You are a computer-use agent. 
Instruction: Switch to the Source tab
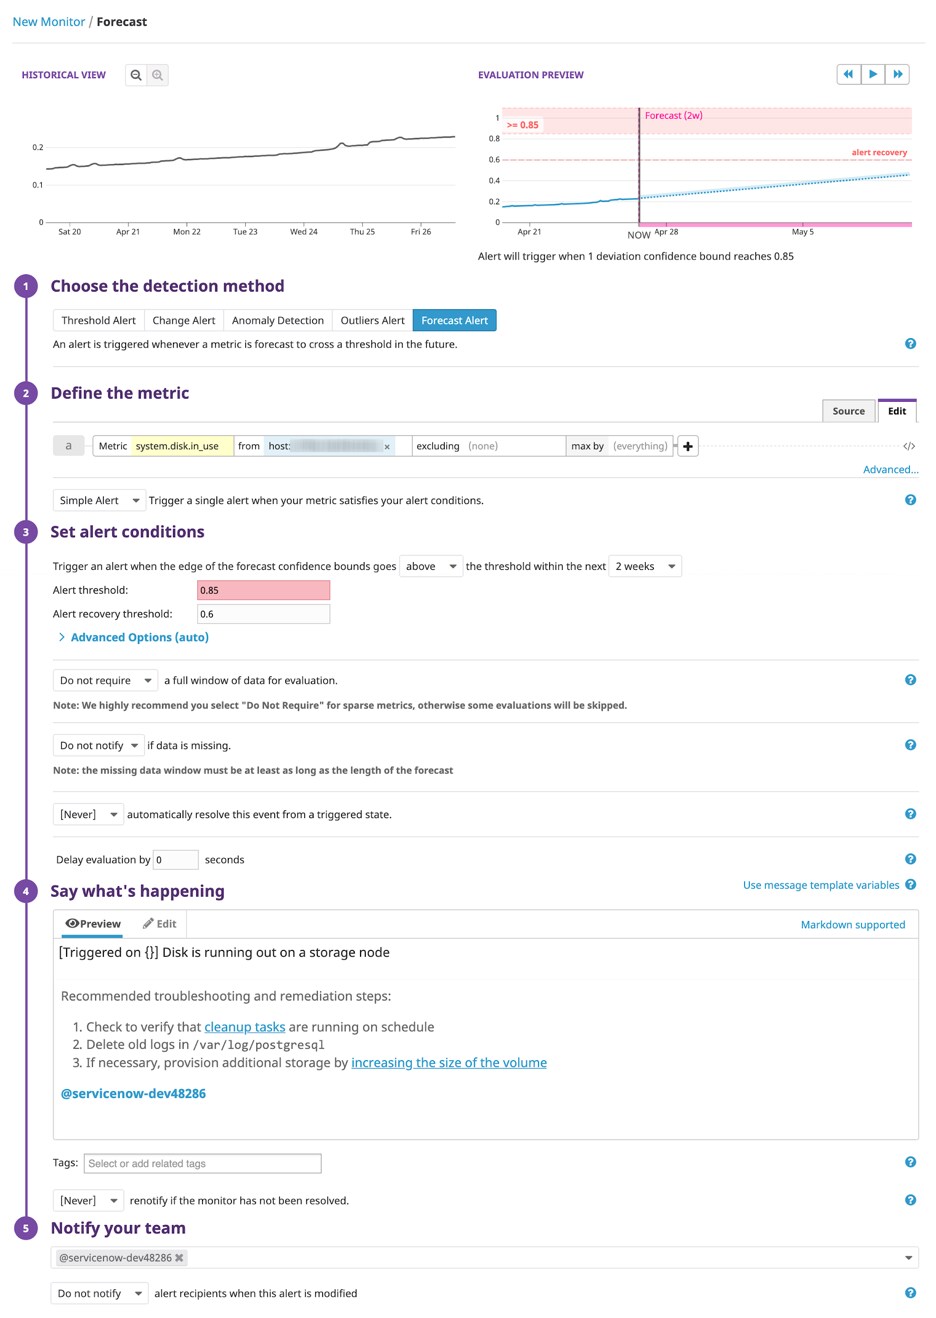click(x=848, y=410)
